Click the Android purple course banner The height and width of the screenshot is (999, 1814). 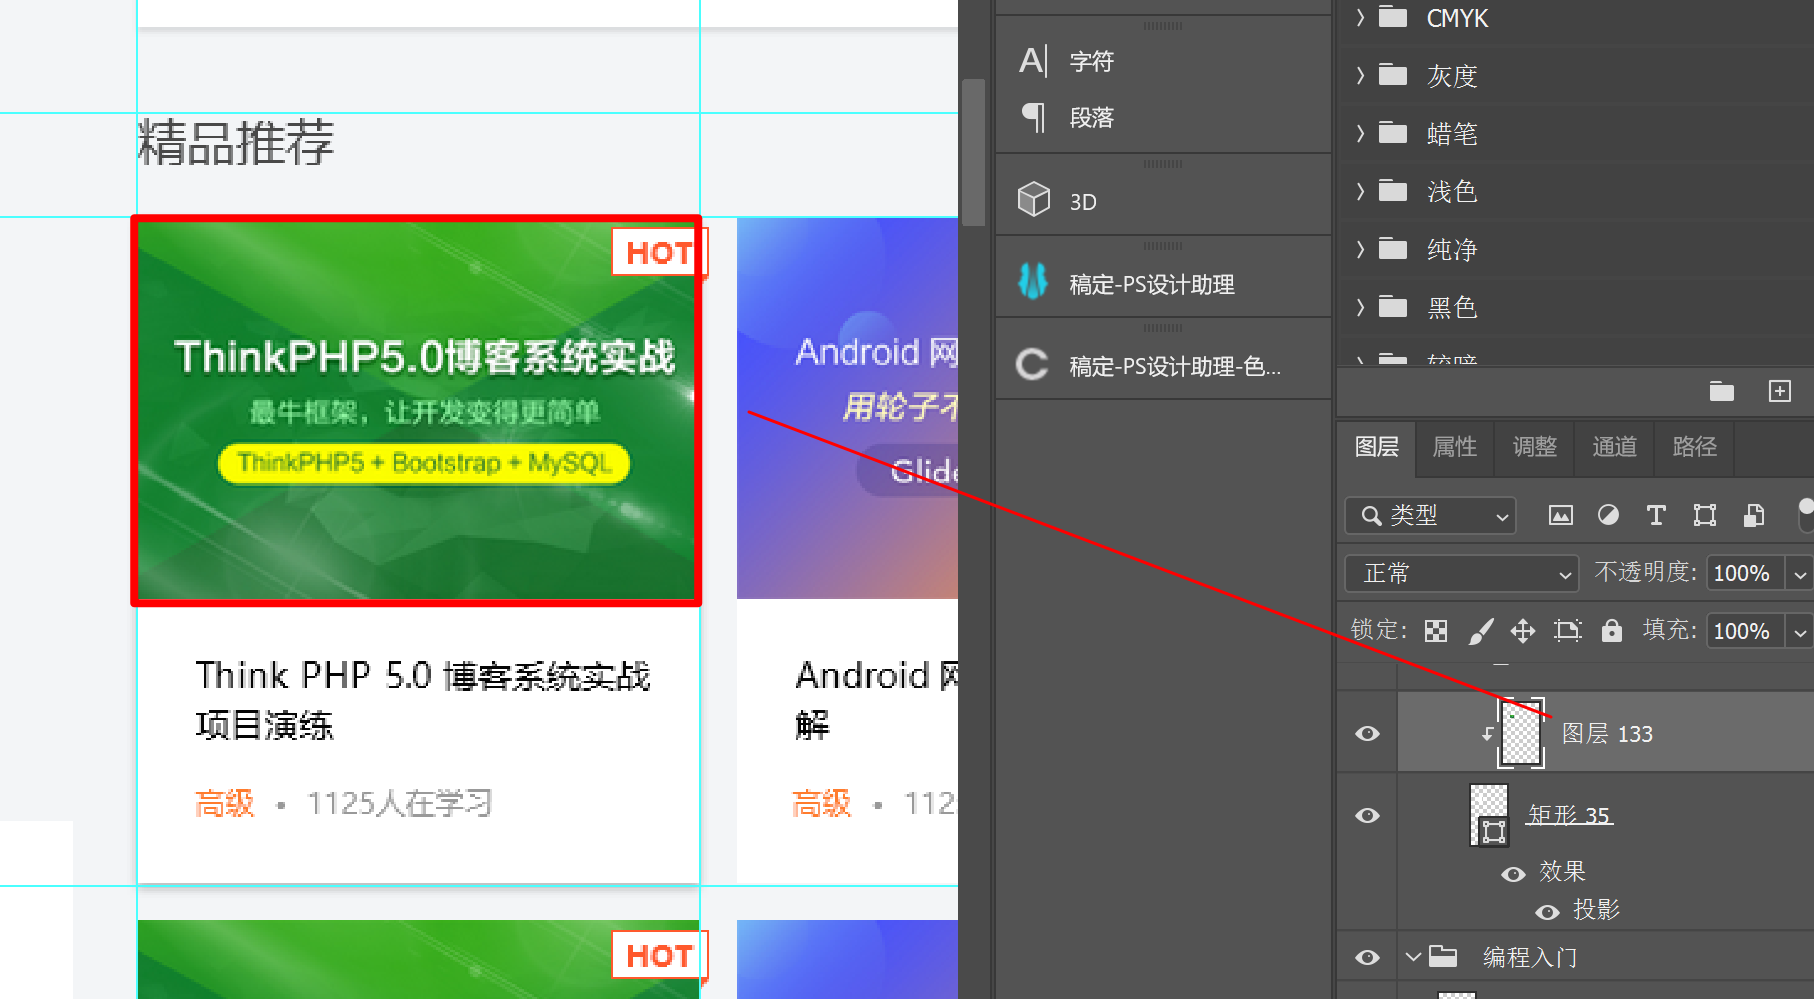[x=847, y=409]
